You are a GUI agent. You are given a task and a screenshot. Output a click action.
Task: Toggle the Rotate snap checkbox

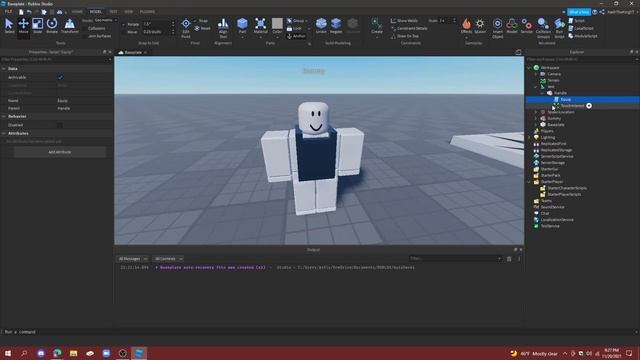124,24
